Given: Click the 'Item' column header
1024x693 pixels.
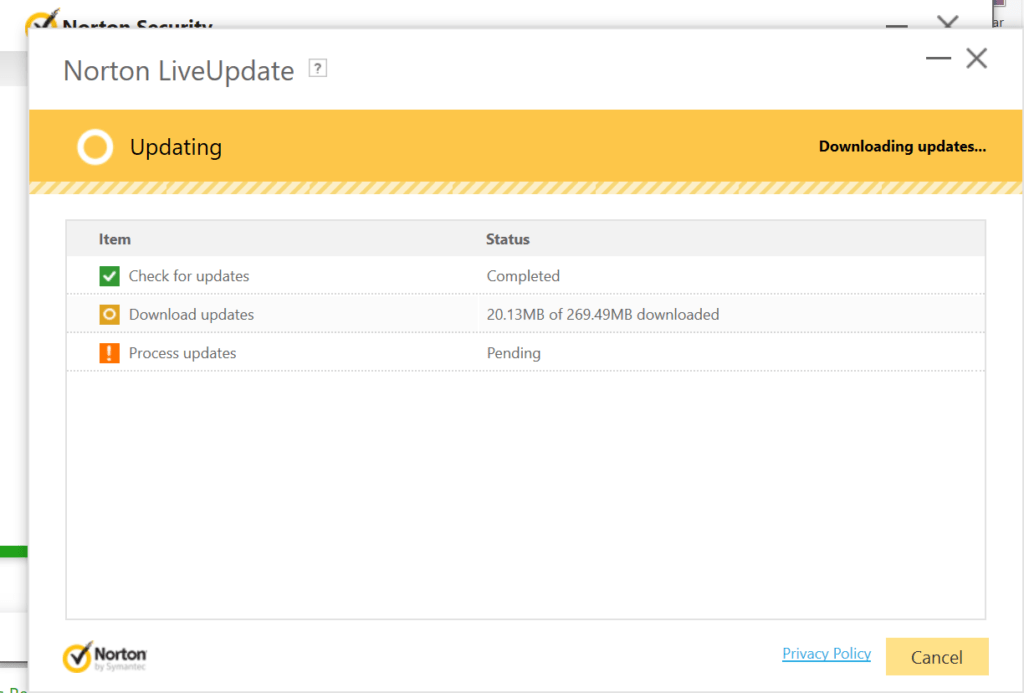Looking at the screenshot, I should click(115, 239).
